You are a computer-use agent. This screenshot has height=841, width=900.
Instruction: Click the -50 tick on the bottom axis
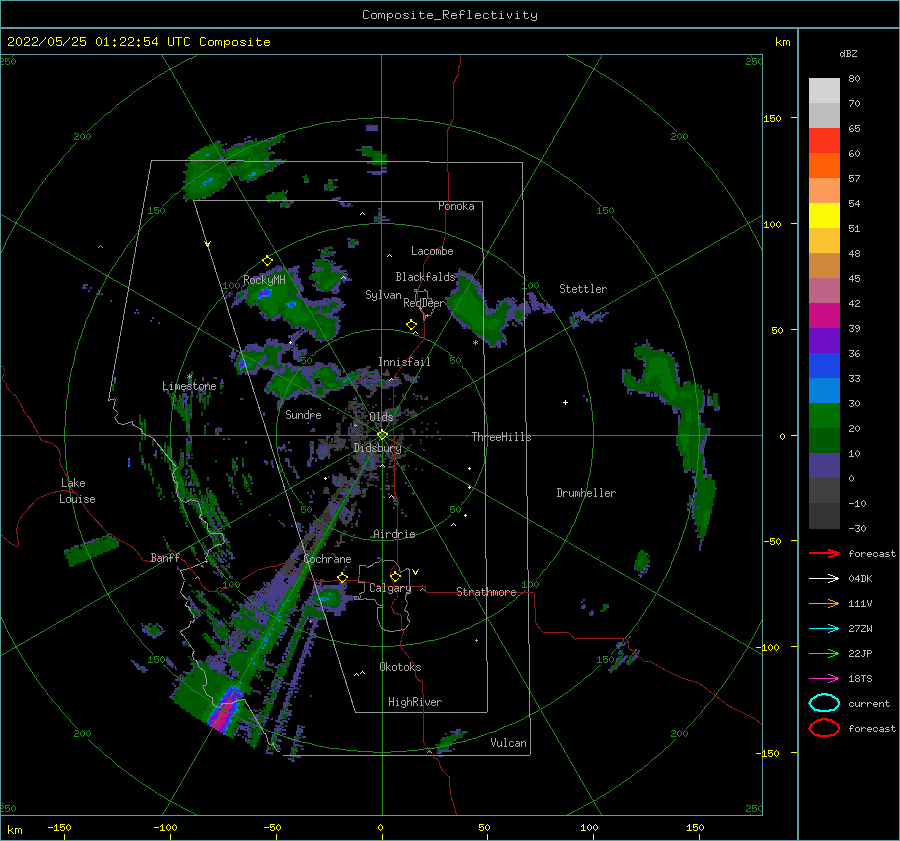click(272, 827)
